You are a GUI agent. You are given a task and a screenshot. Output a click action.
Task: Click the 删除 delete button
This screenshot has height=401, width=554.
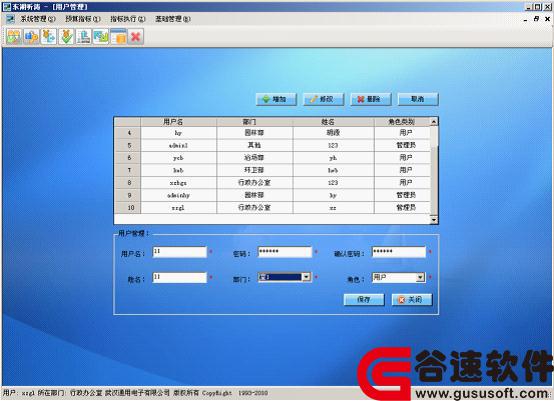pyautogui.click(x=371, y=99)
